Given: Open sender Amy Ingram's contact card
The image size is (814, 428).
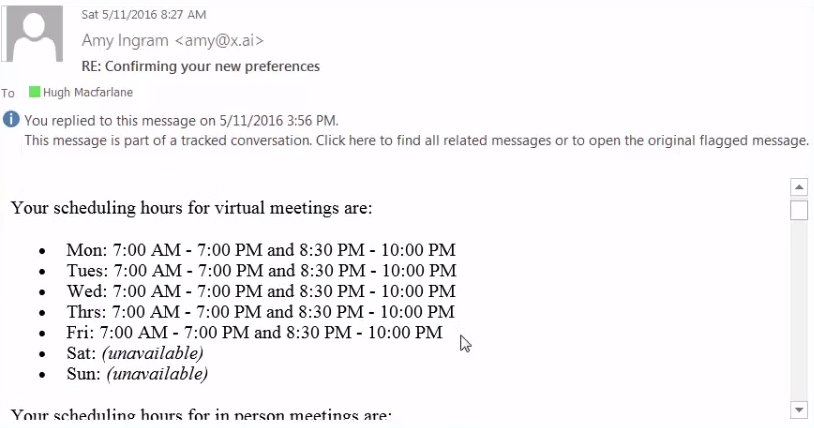Looking at the screenshot, I should tap(173, 40).
